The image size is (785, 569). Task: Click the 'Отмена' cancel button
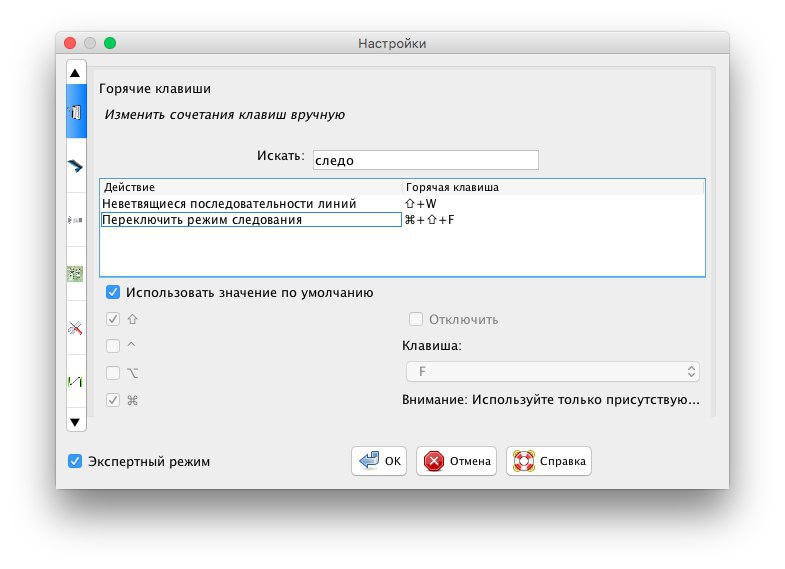coord(456,461)
